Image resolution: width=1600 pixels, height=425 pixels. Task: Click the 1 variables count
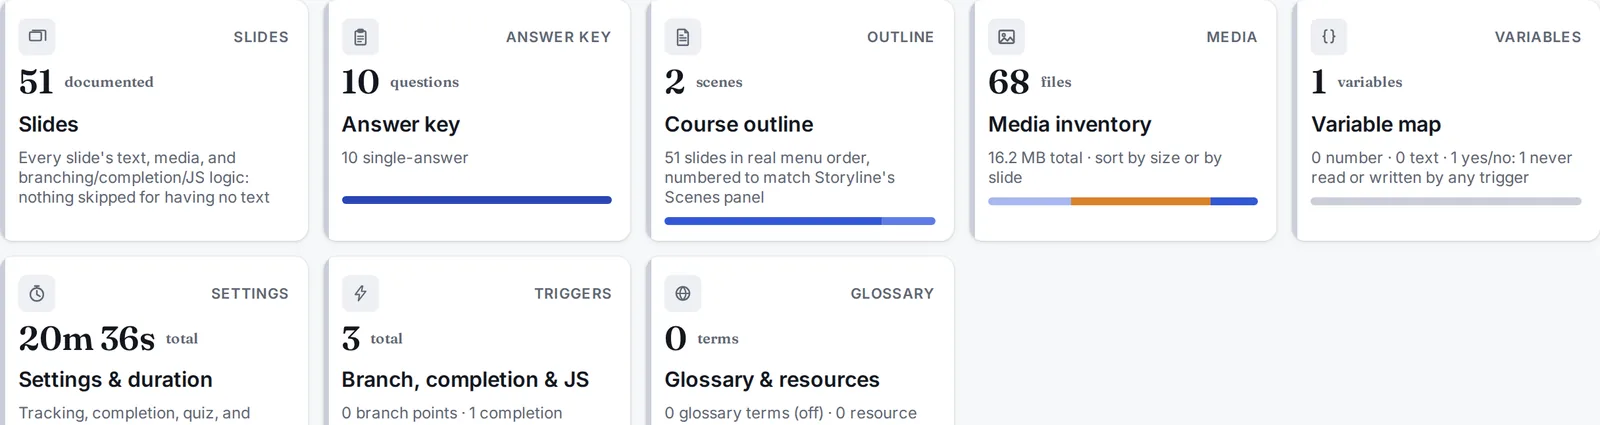[1356, 81]
